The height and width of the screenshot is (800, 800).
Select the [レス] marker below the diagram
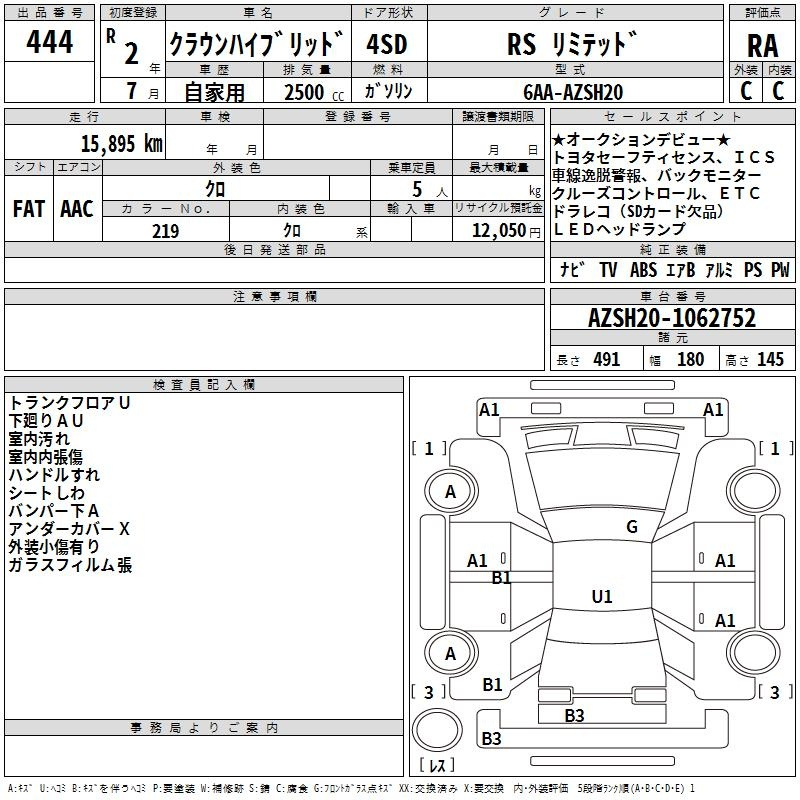(436, 765)
